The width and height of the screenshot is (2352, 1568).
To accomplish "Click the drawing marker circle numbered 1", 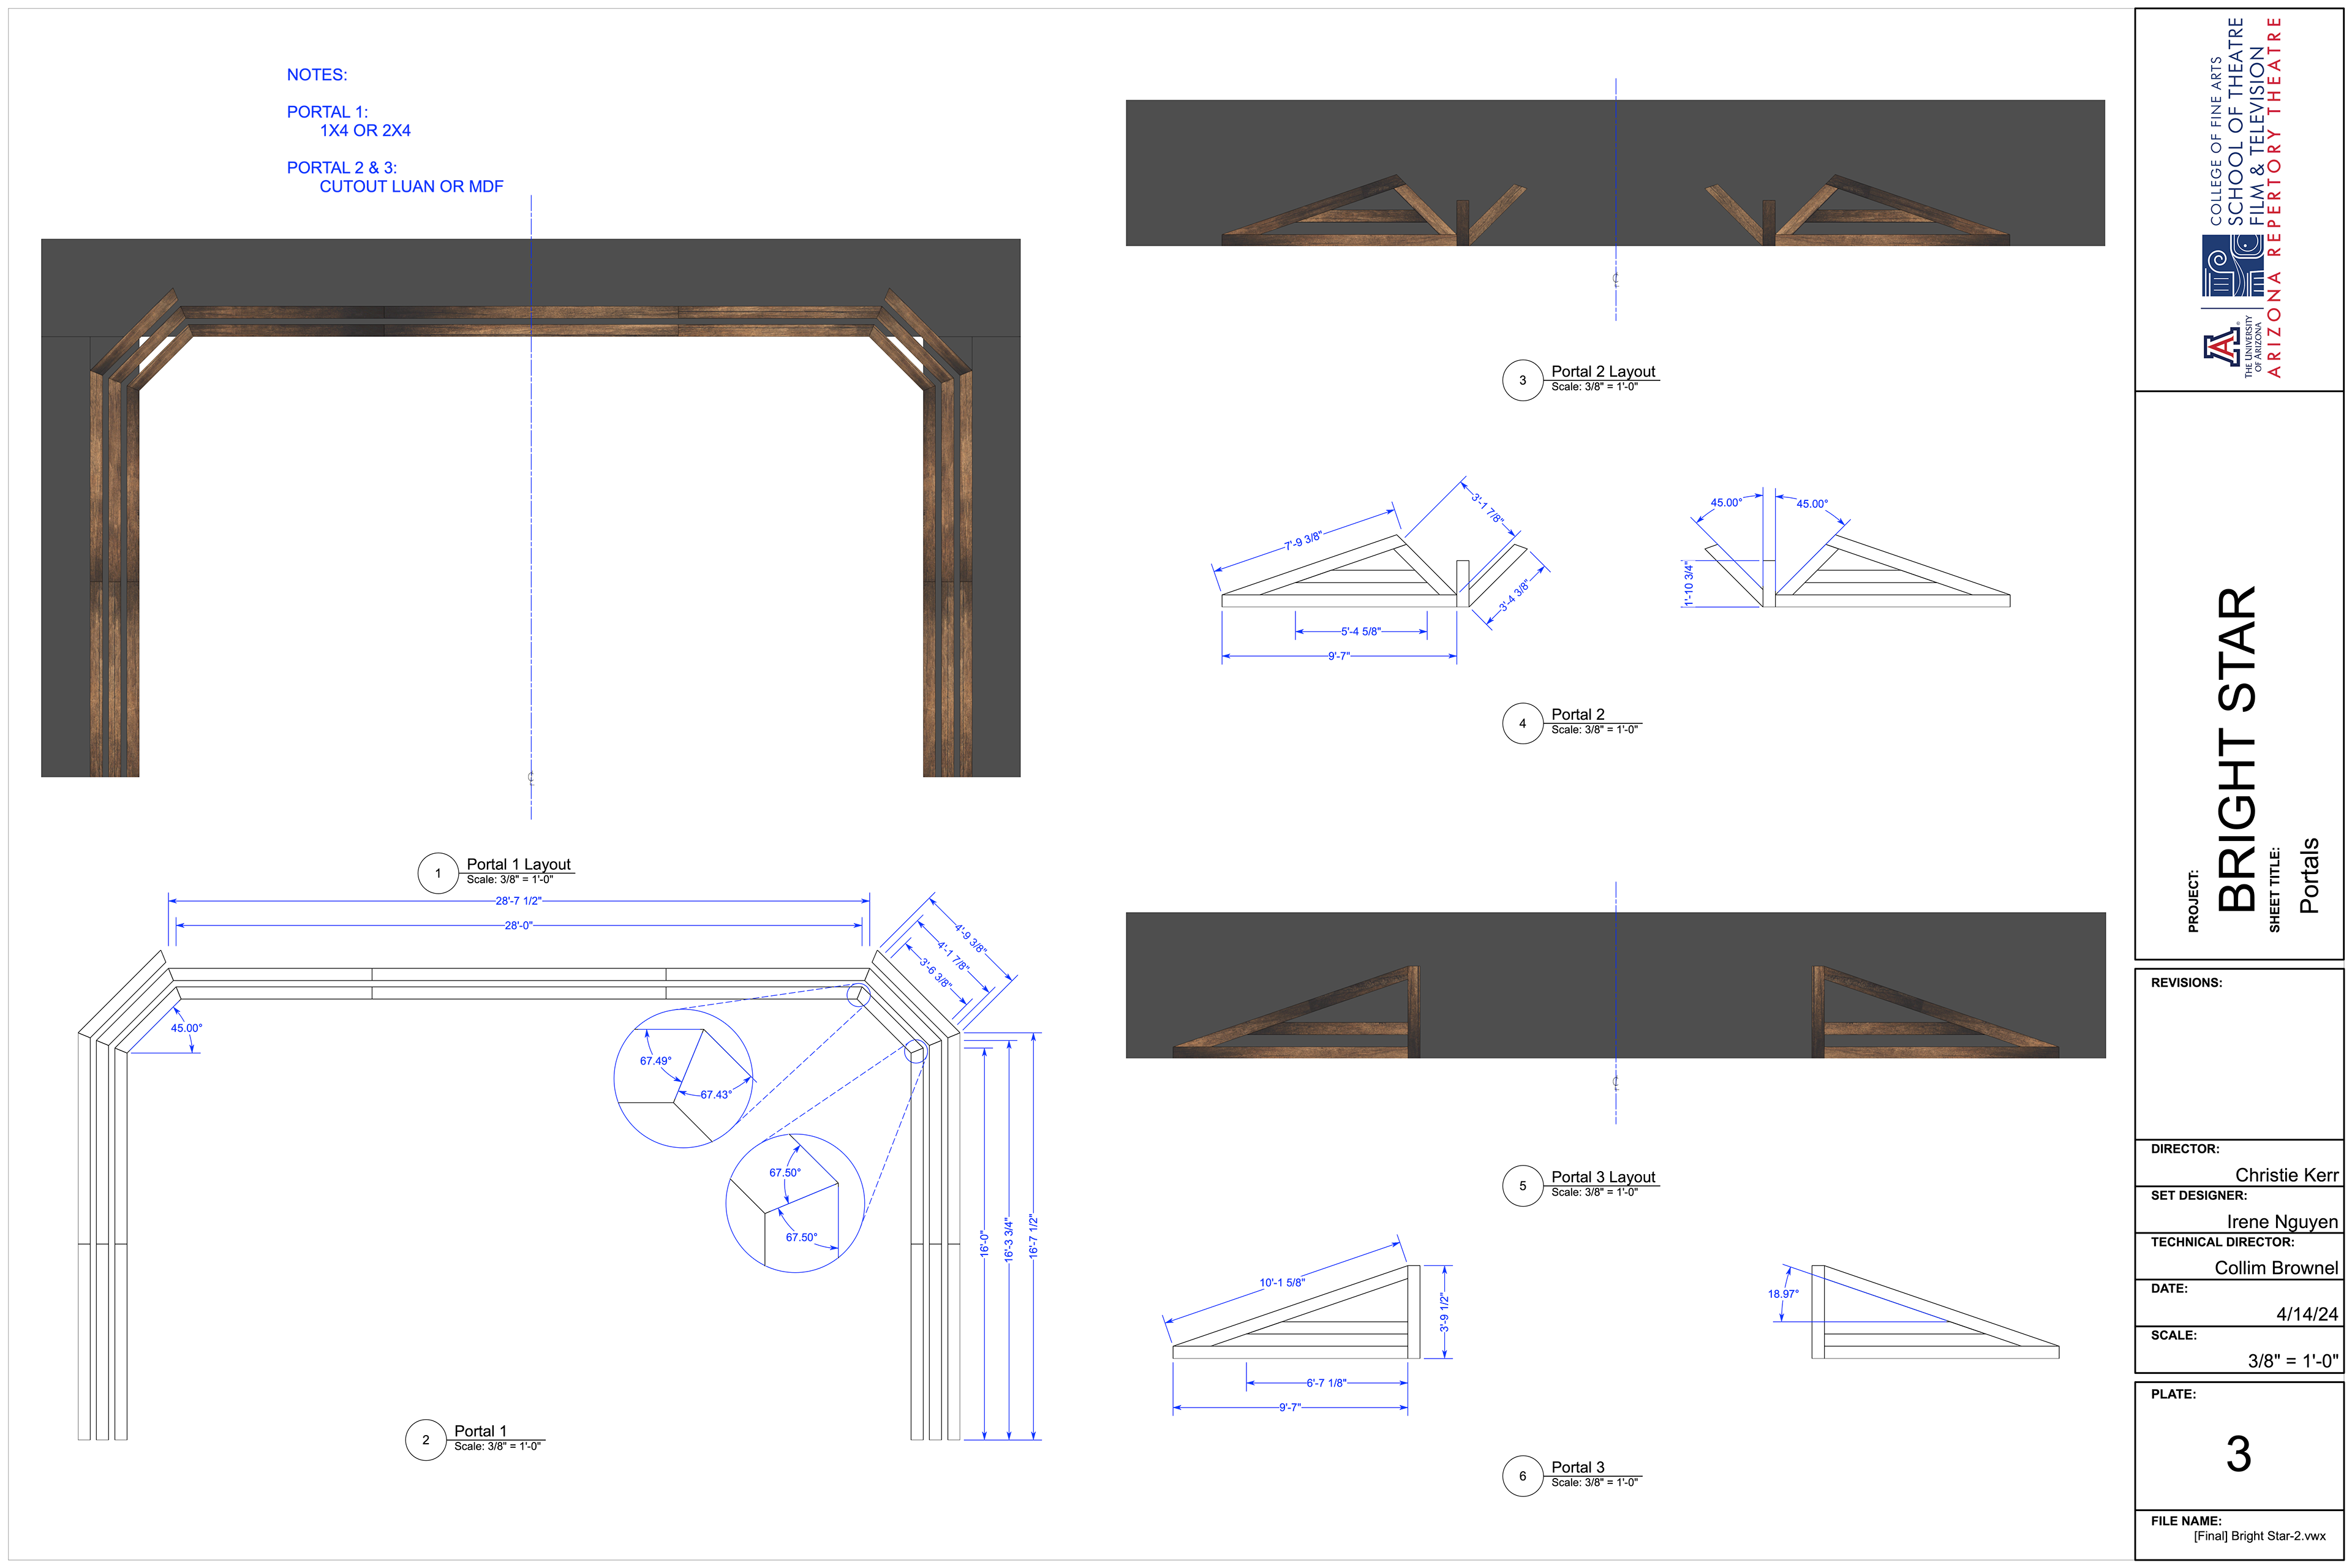I will point(437,873).
